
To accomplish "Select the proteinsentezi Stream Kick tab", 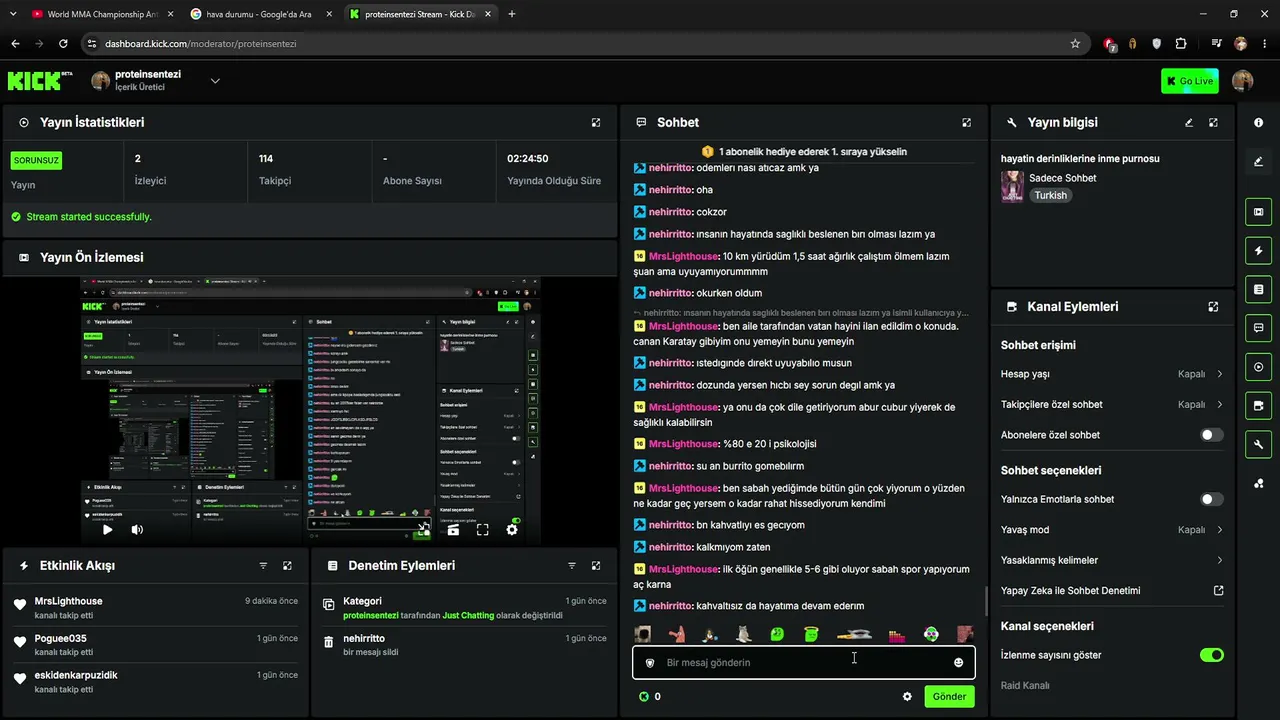I will click(422, 14).
